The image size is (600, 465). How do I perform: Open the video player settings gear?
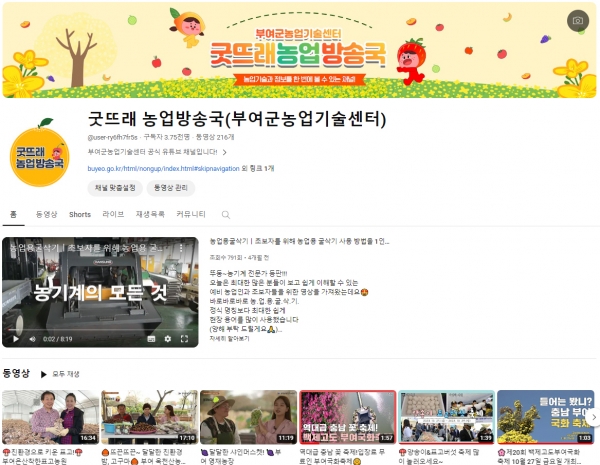[x=166, y=339]
